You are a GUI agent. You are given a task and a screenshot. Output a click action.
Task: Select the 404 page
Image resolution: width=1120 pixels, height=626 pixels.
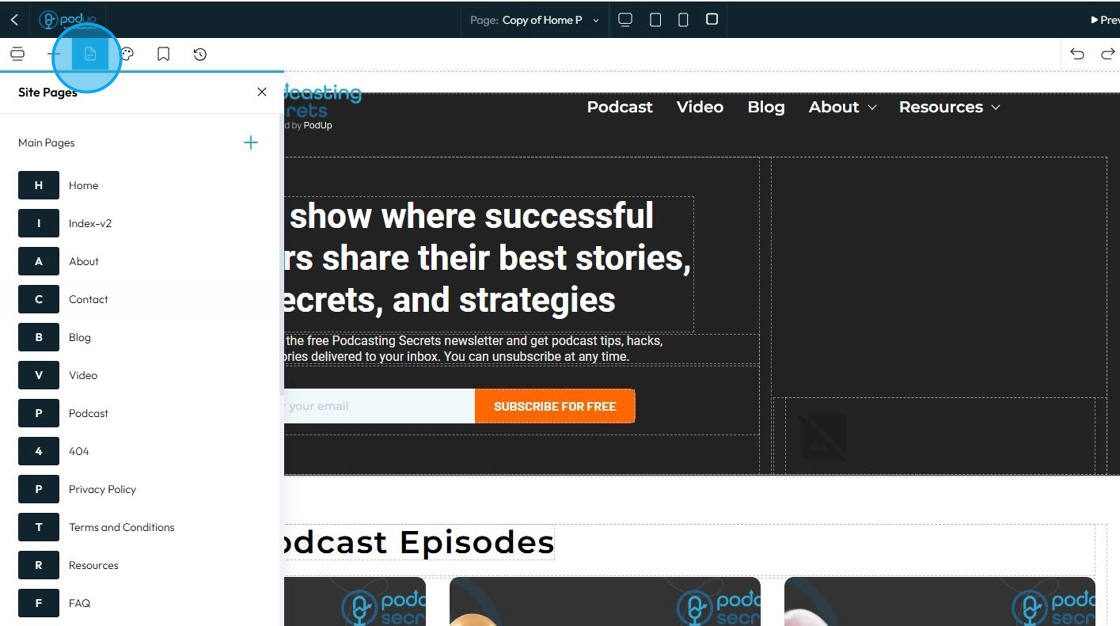tap(79, 451)
